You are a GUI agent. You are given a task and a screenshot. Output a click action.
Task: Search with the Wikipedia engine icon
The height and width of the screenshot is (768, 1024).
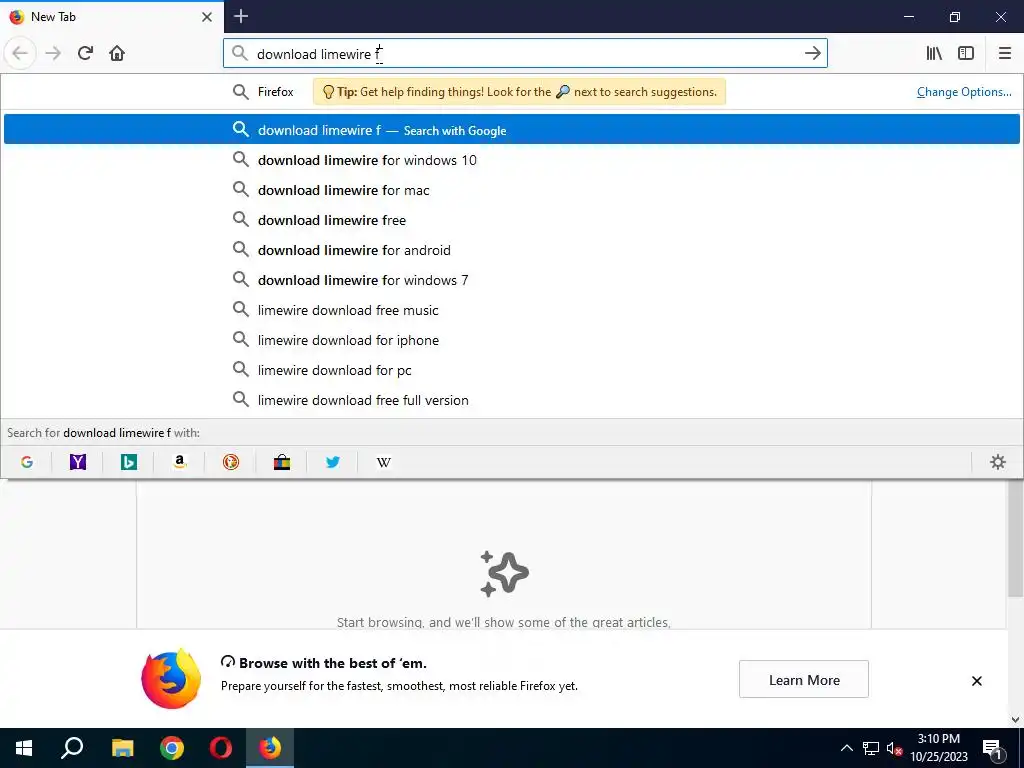[x=383, y=462]
